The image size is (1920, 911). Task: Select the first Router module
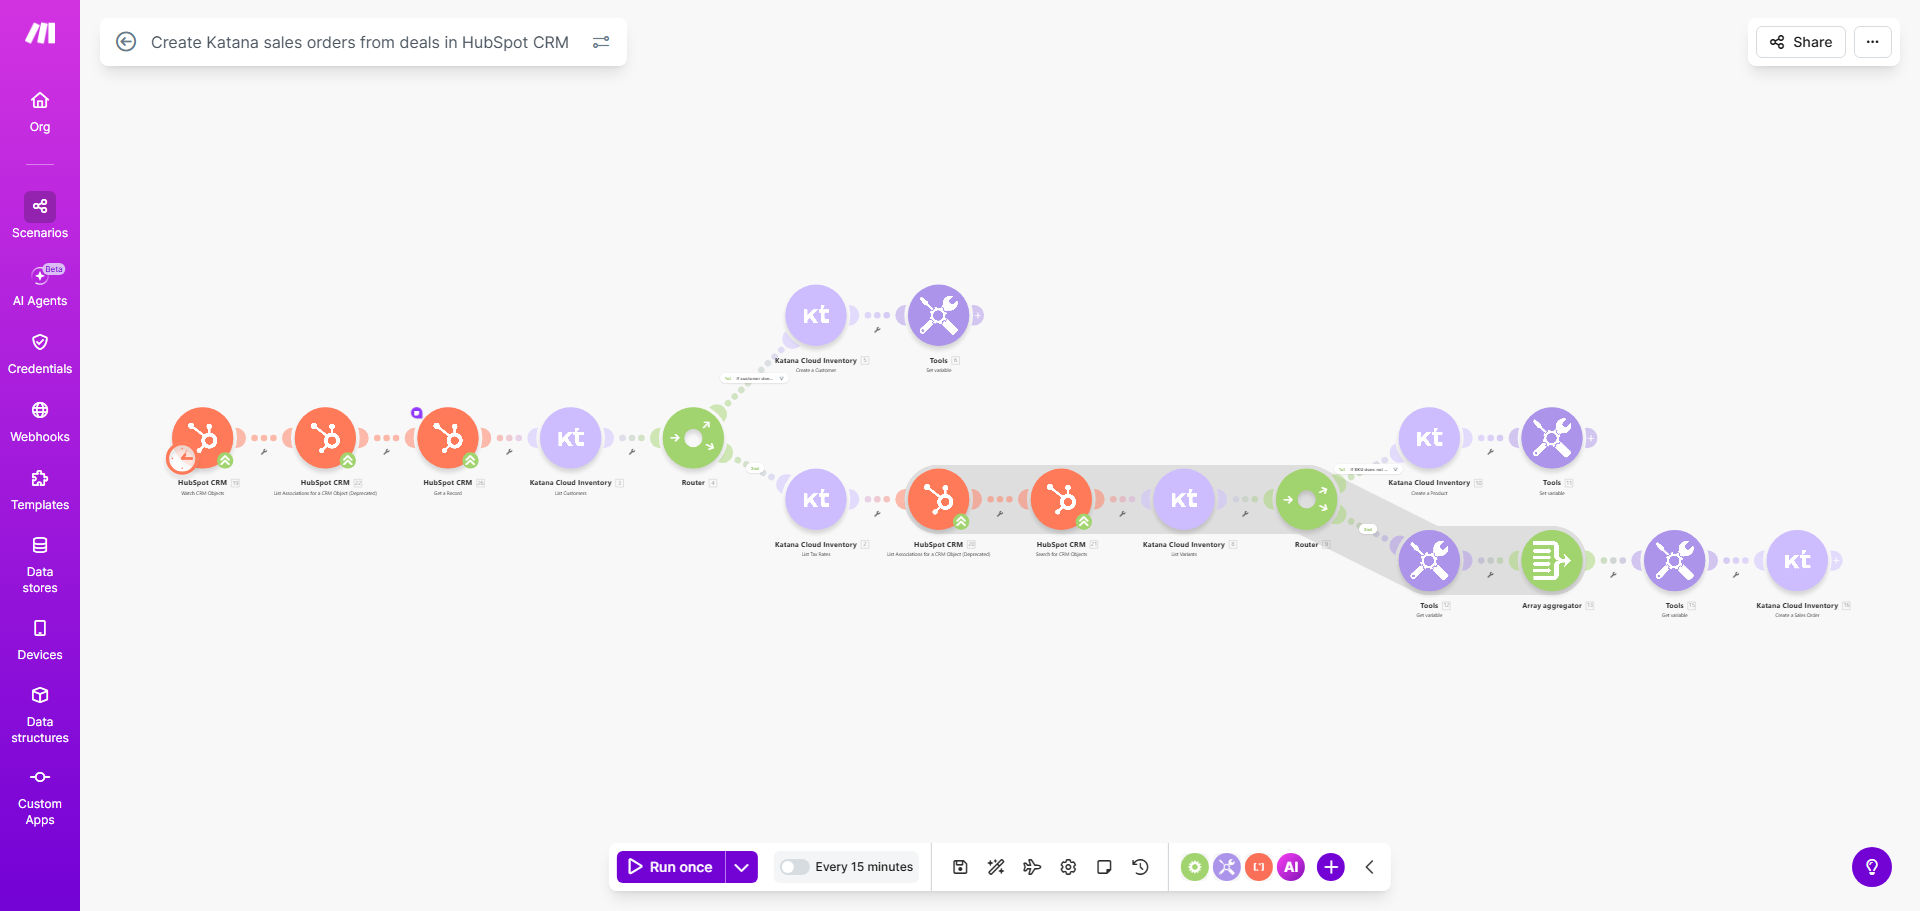(693, 437)
